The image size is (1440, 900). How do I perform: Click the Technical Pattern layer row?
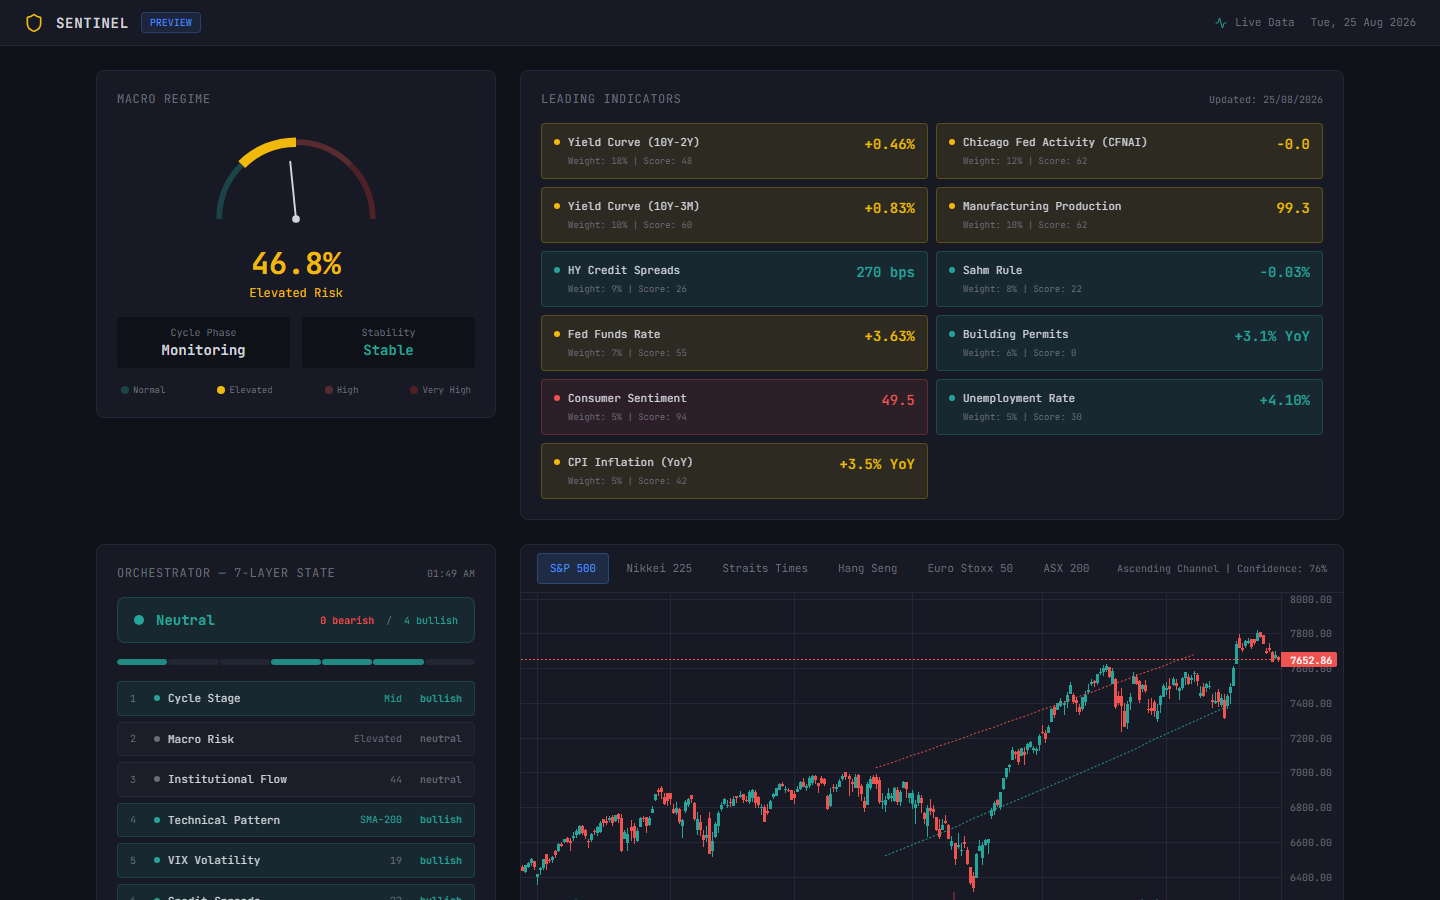click(296, 820)
